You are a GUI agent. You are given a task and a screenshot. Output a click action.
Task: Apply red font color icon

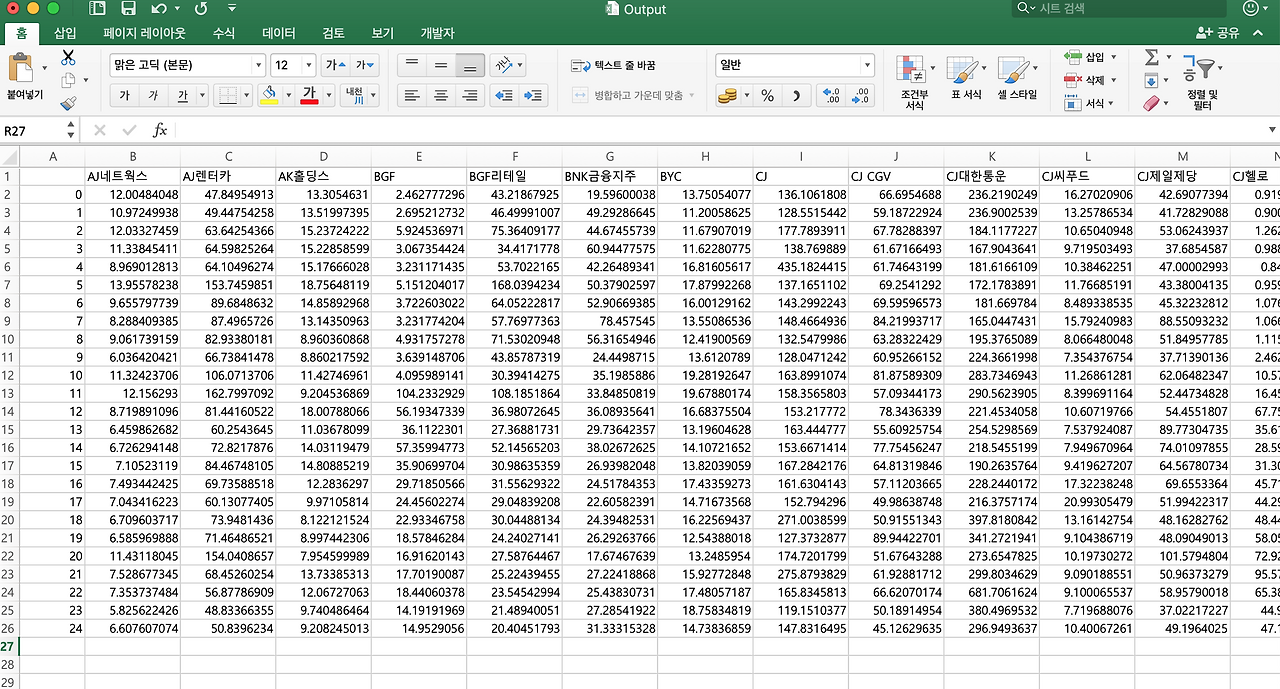[309, 95]
